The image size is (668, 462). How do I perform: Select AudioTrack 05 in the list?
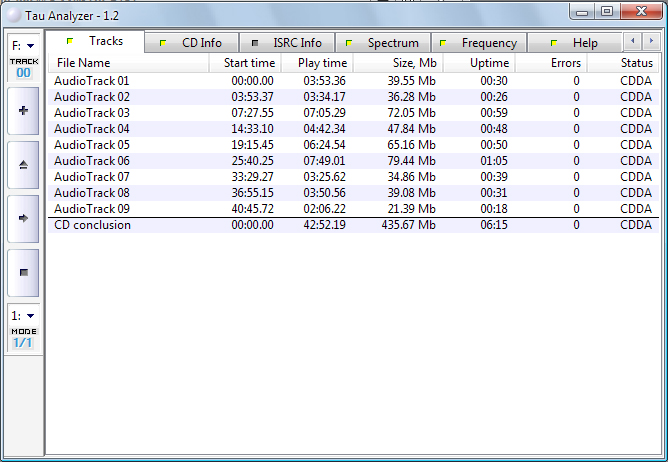coord(92,145)
